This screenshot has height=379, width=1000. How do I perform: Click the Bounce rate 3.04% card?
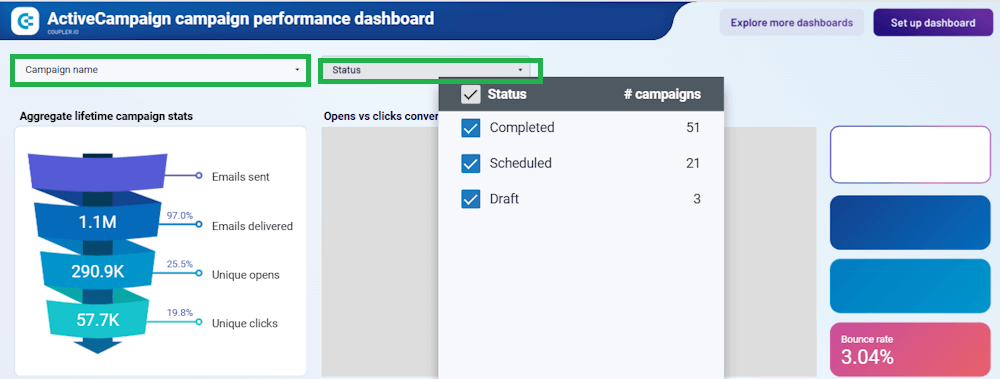[x=910, y=350]
